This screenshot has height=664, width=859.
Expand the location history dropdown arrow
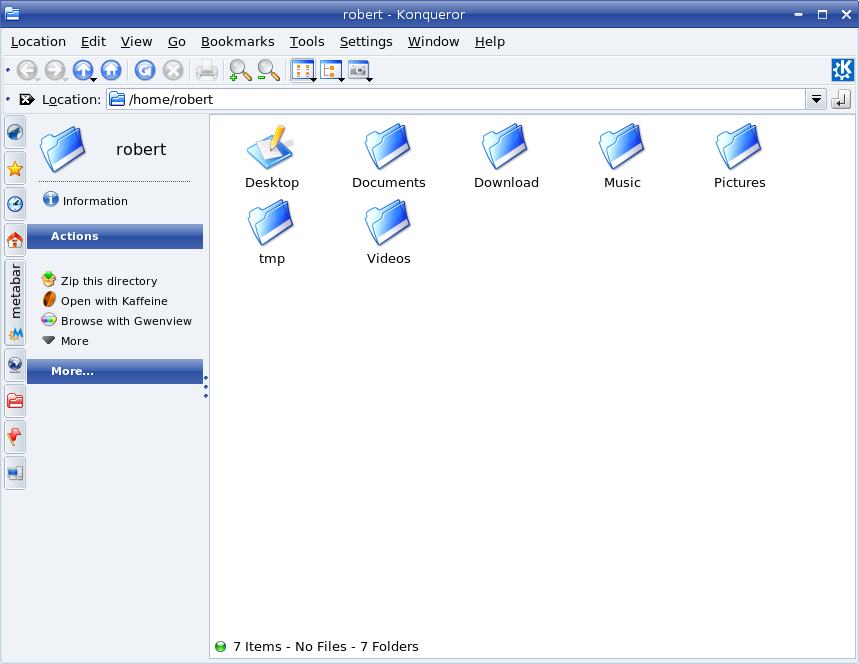tap(816, 100)
